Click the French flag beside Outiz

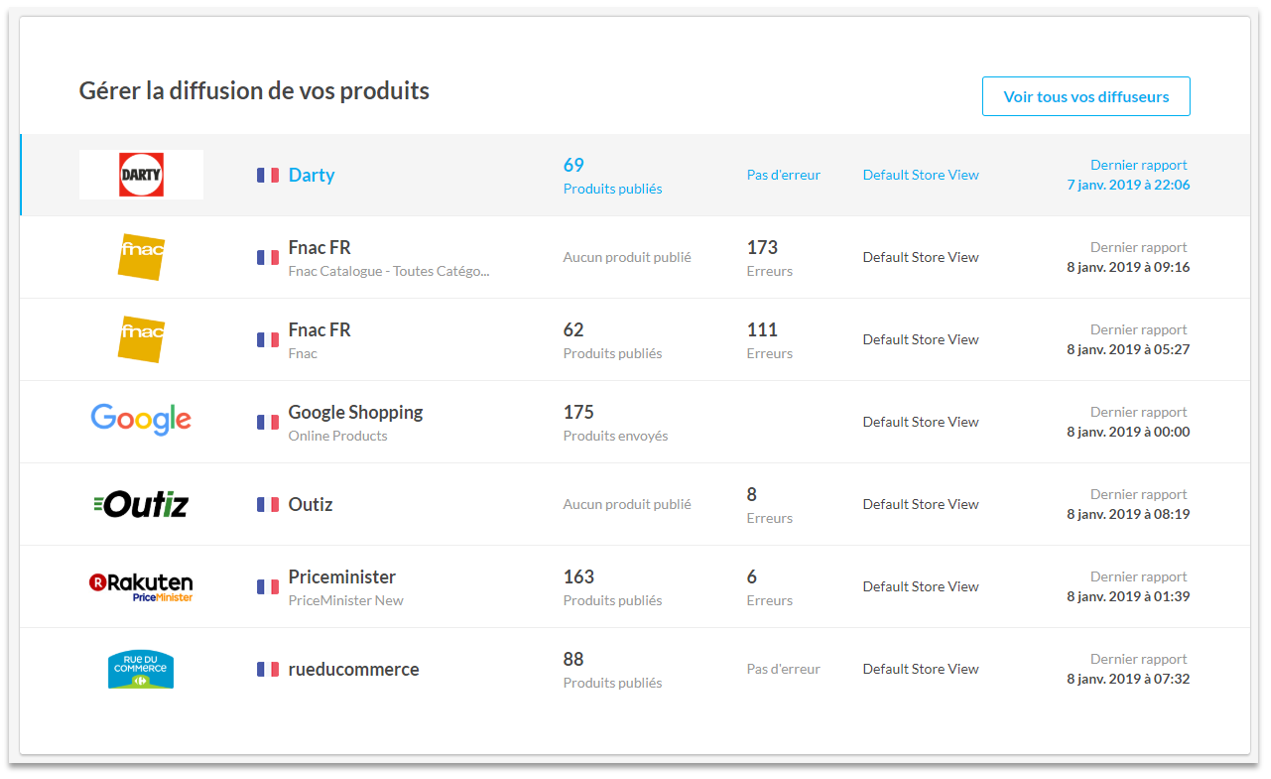tap(268, 504)
